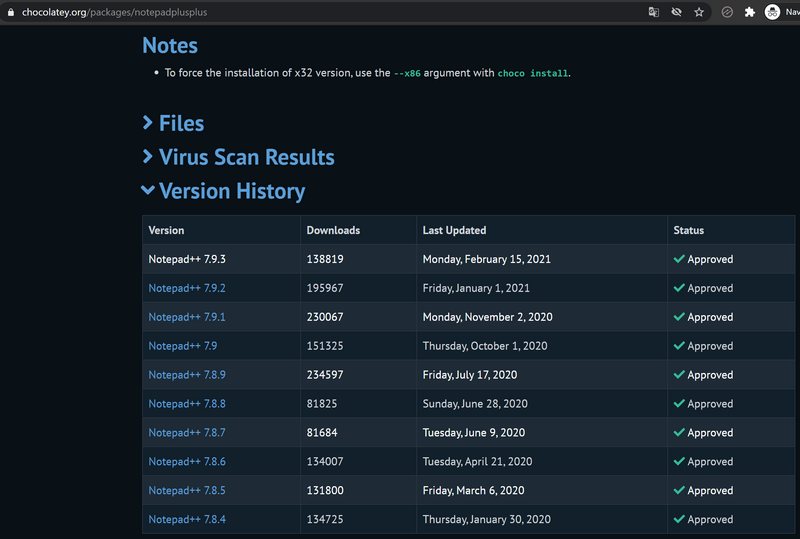
Task: Click the Approved checkmark for Notepad++ 7.9.3
Action: point(679,259)
